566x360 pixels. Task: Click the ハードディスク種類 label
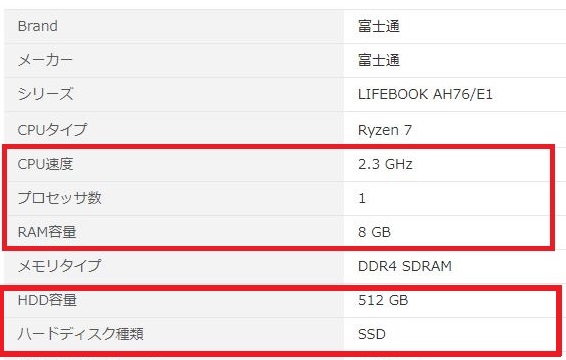[80, 334]
